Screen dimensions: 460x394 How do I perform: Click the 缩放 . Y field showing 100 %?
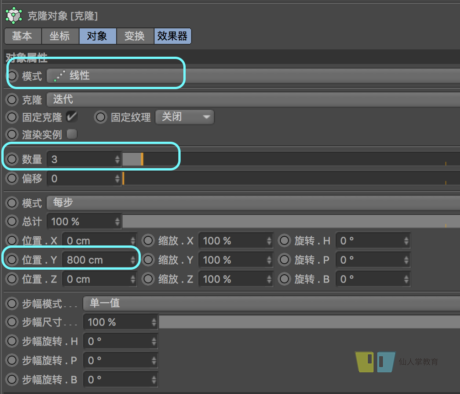[x=232, y=260]
